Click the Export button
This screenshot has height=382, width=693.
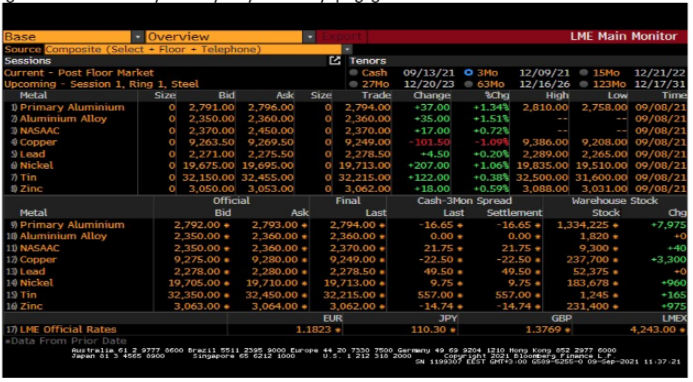342,37
